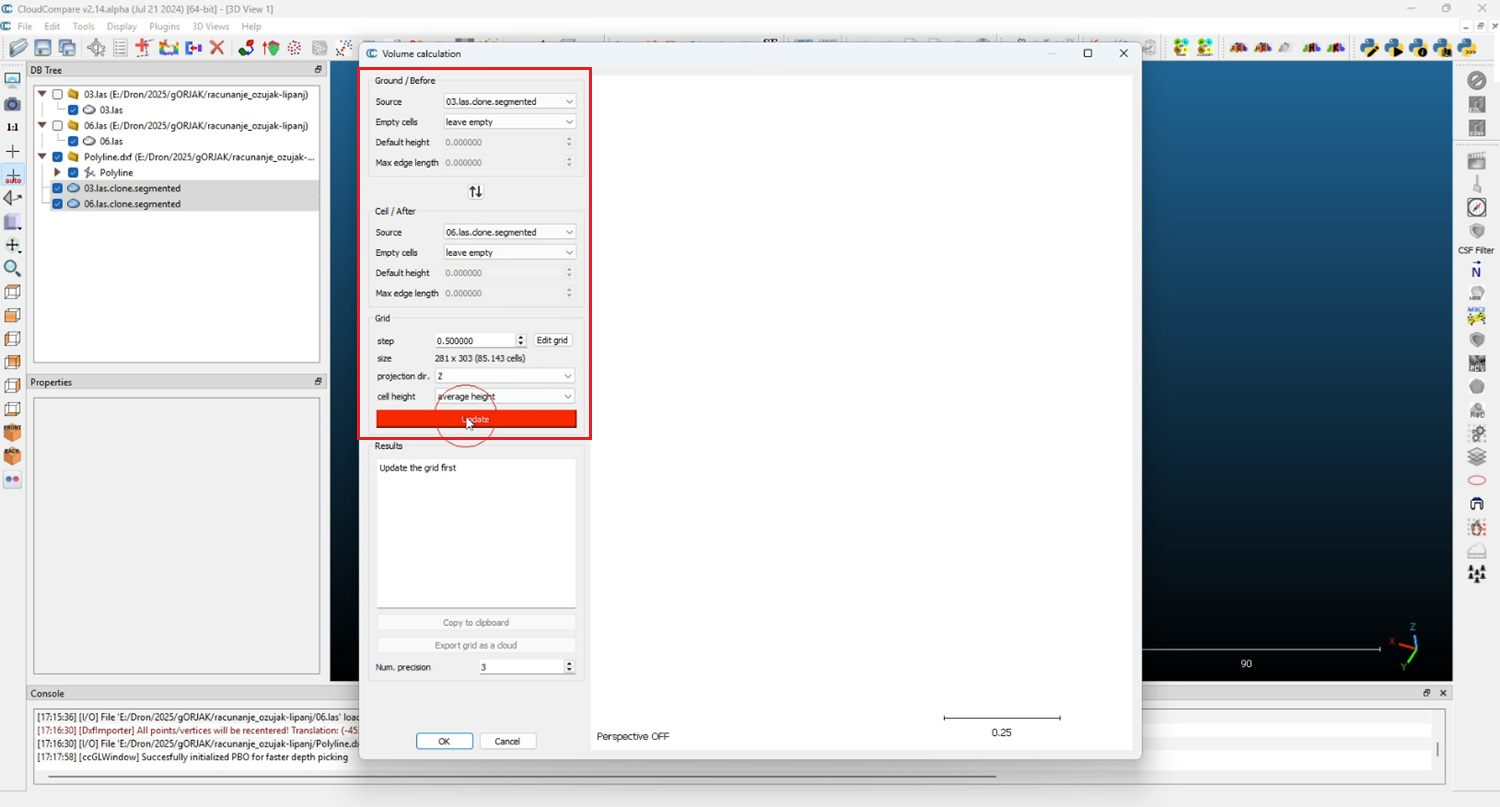Click the Open file folder icon
Screen dimensions: 1500x807
click(18, 48)
